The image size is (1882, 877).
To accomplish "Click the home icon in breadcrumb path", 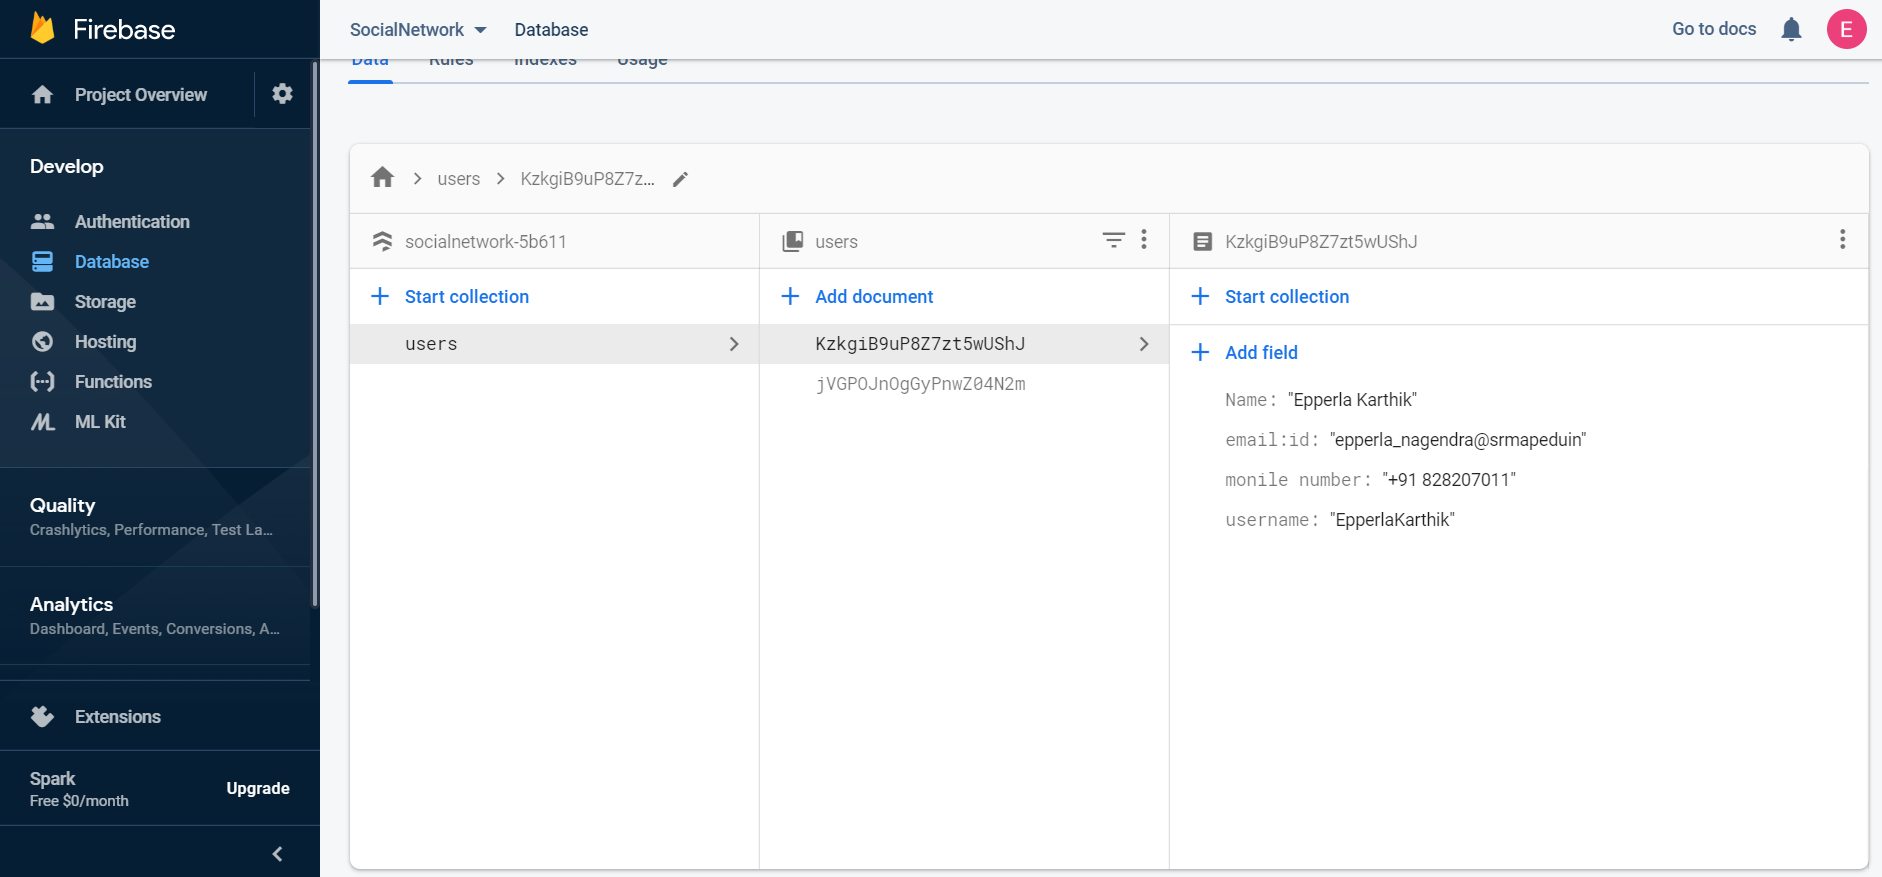I will coord(382,178).
